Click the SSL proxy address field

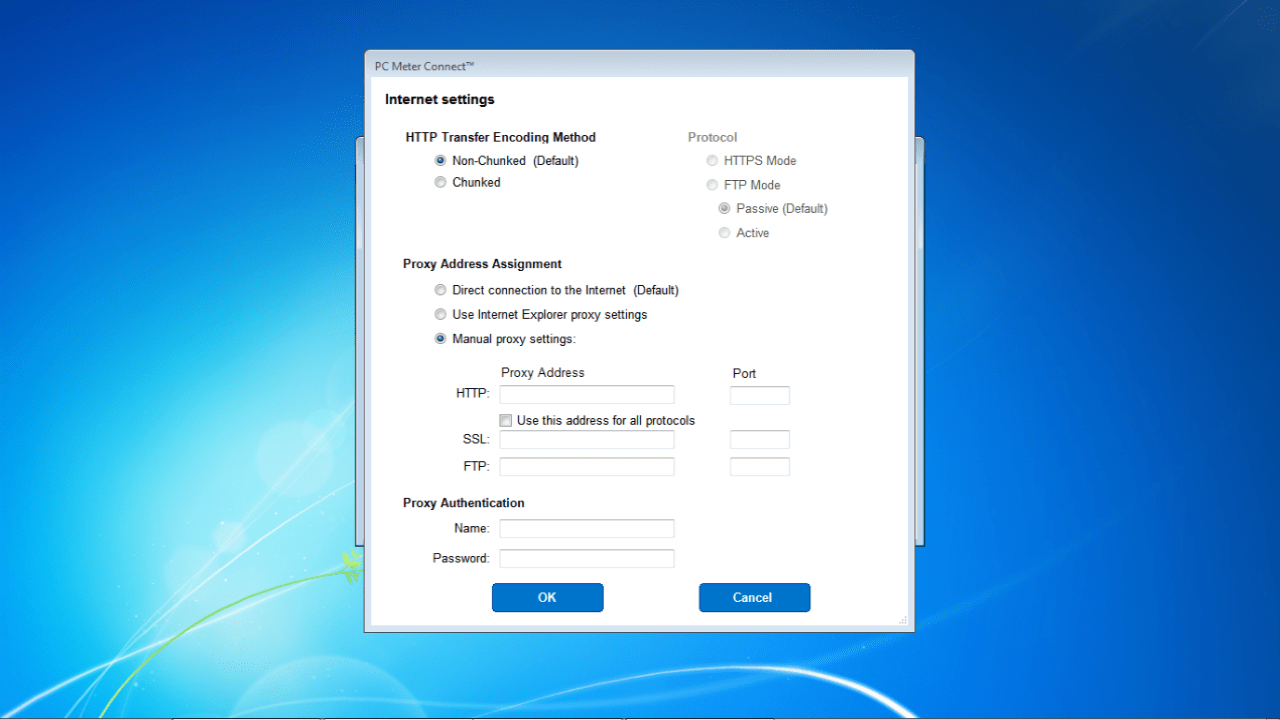pos(587,440)
